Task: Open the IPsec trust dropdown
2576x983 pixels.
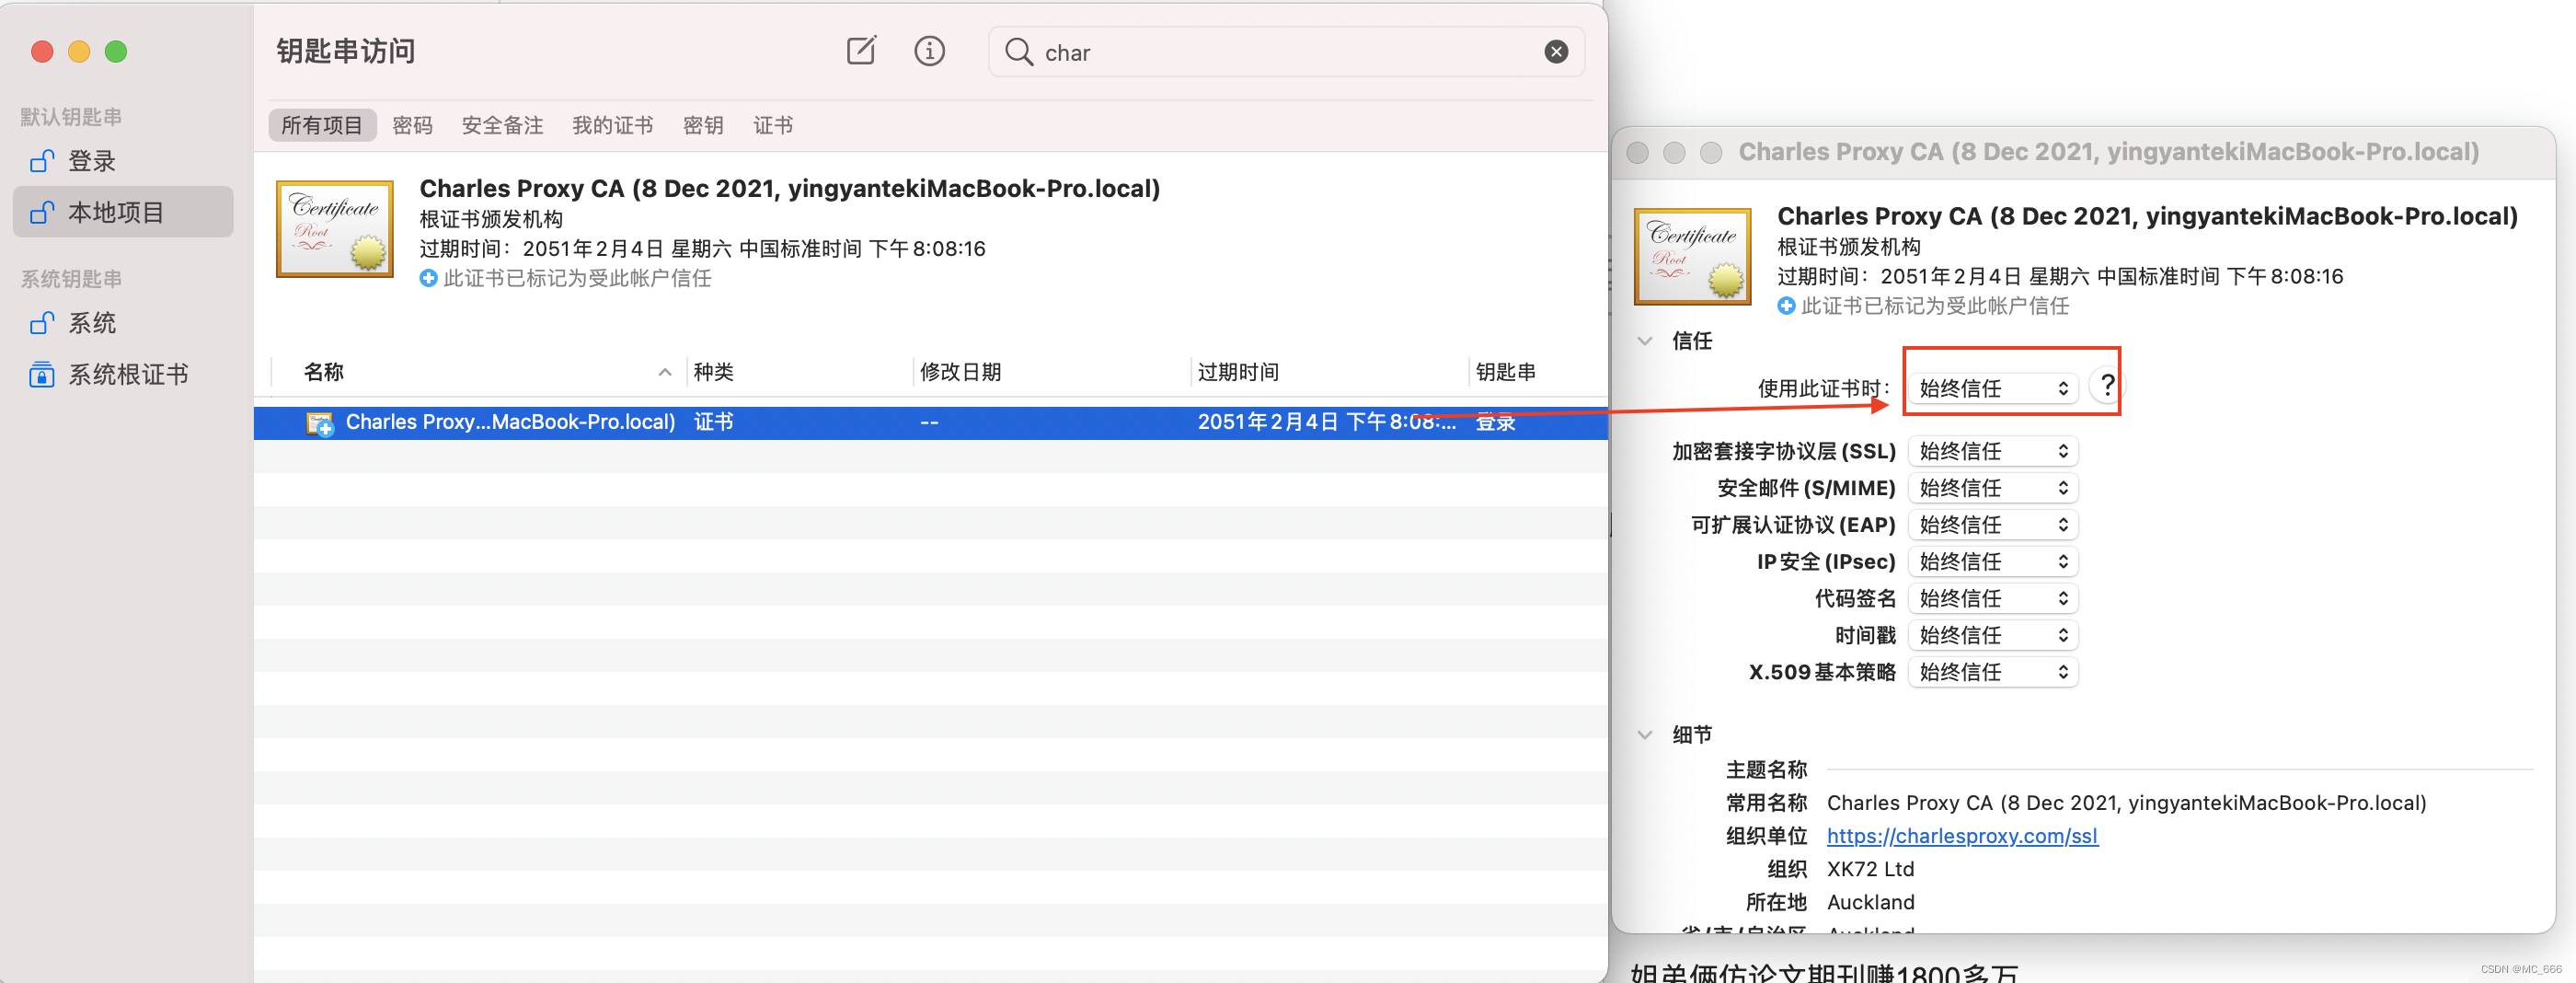Action: 1993,562
